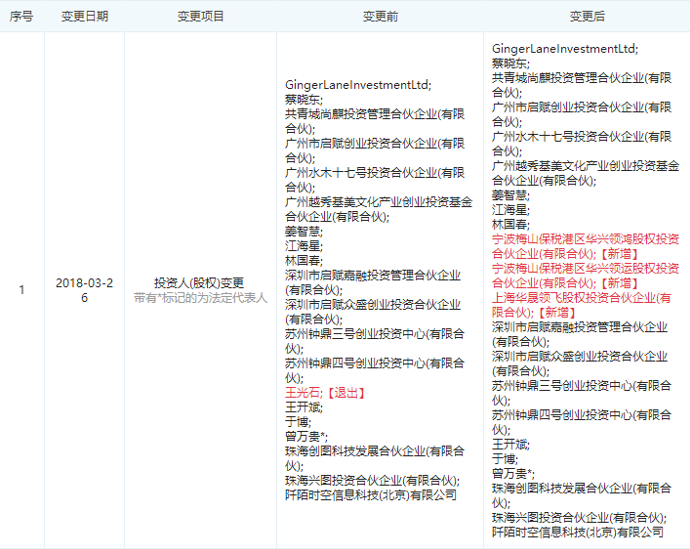
Task: Click 深圳市启赋嘉融投资管理合伙企业 in 变更后 column
Action: [x=580, y=334]
